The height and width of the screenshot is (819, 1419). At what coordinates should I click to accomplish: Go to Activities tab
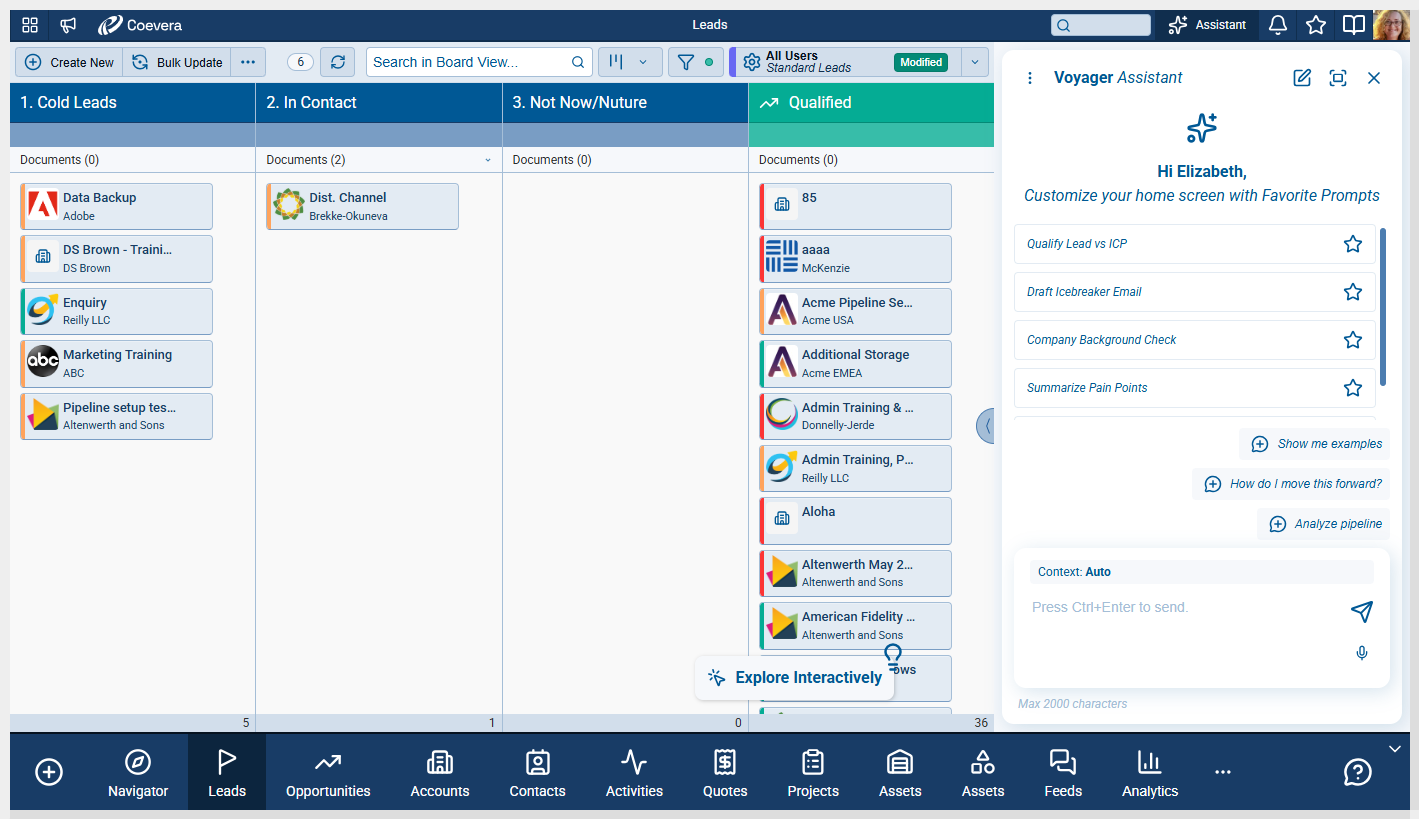(634, 773)
